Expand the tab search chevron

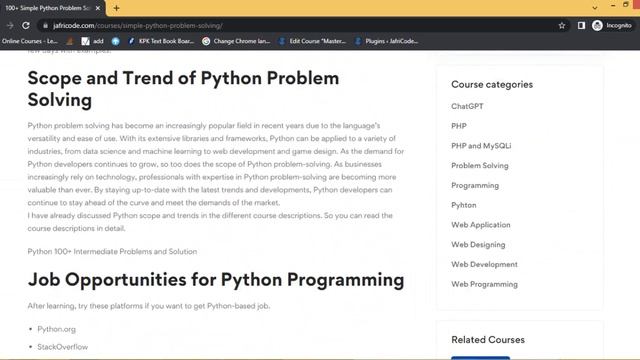[x=595, y=8]
